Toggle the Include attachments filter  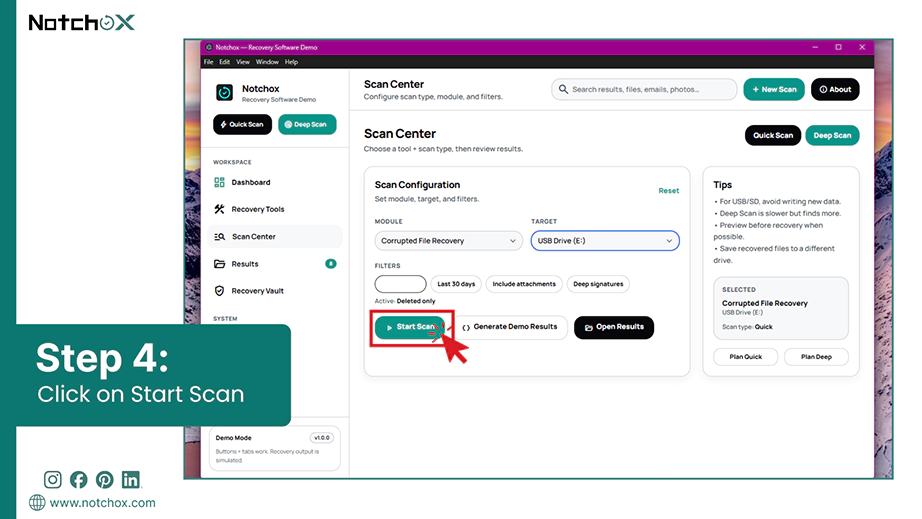pos(524,284)
